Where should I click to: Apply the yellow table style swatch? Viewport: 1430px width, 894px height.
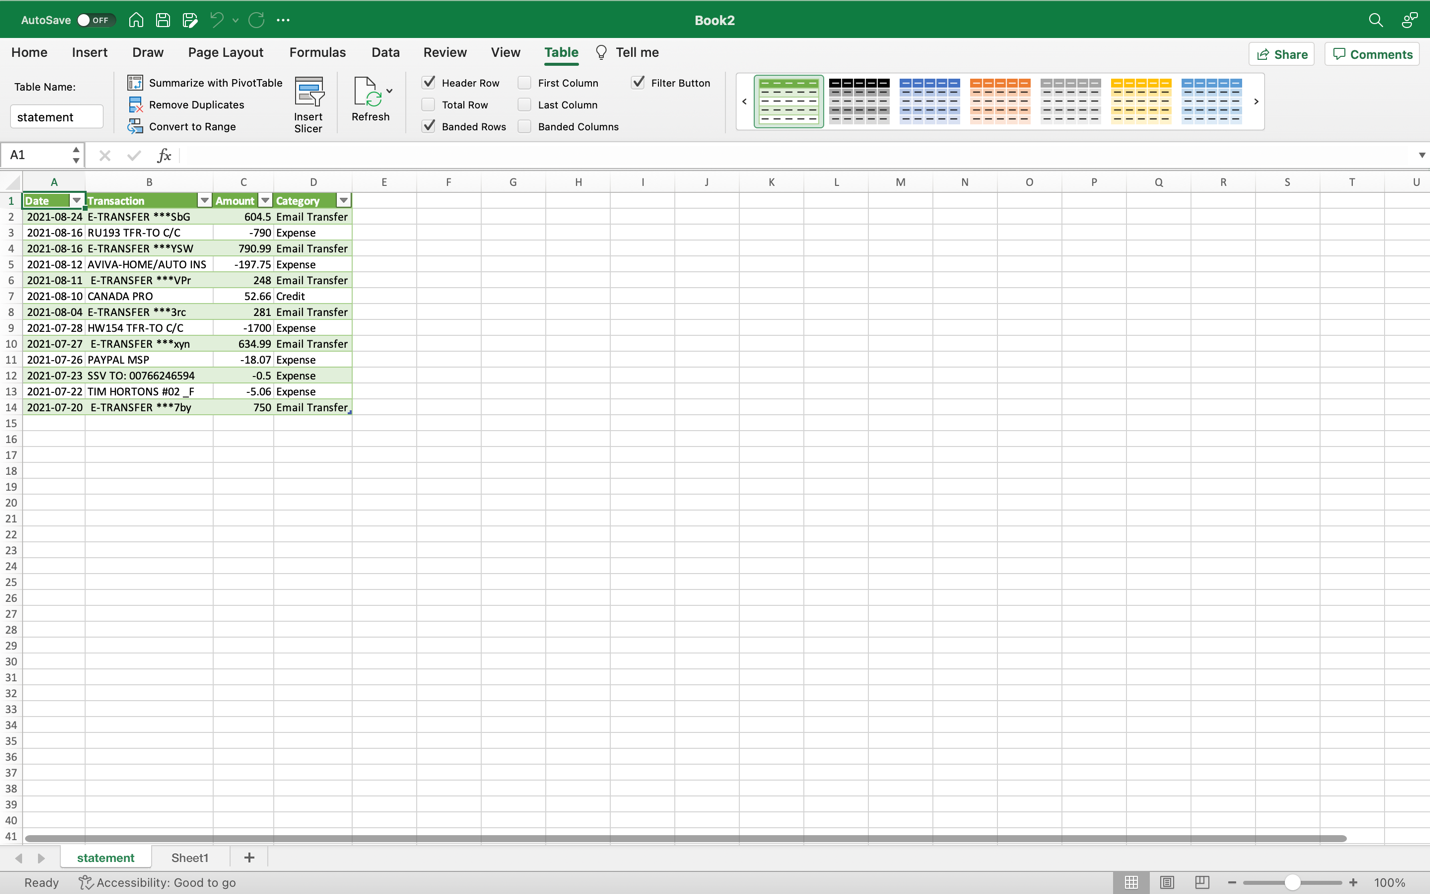(x=1141, y=102)
